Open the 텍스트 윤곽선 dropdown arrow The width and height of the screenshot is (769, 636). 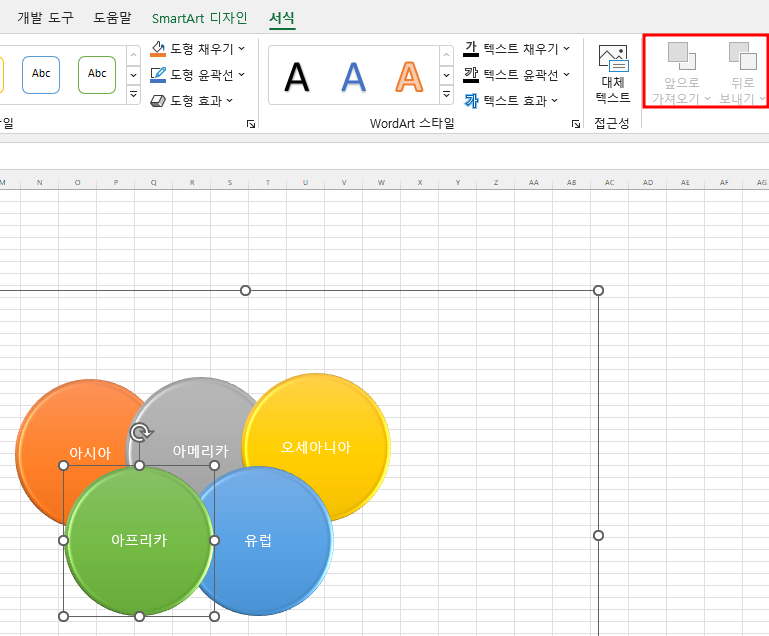pyautogui.click(x=566, y=75)
